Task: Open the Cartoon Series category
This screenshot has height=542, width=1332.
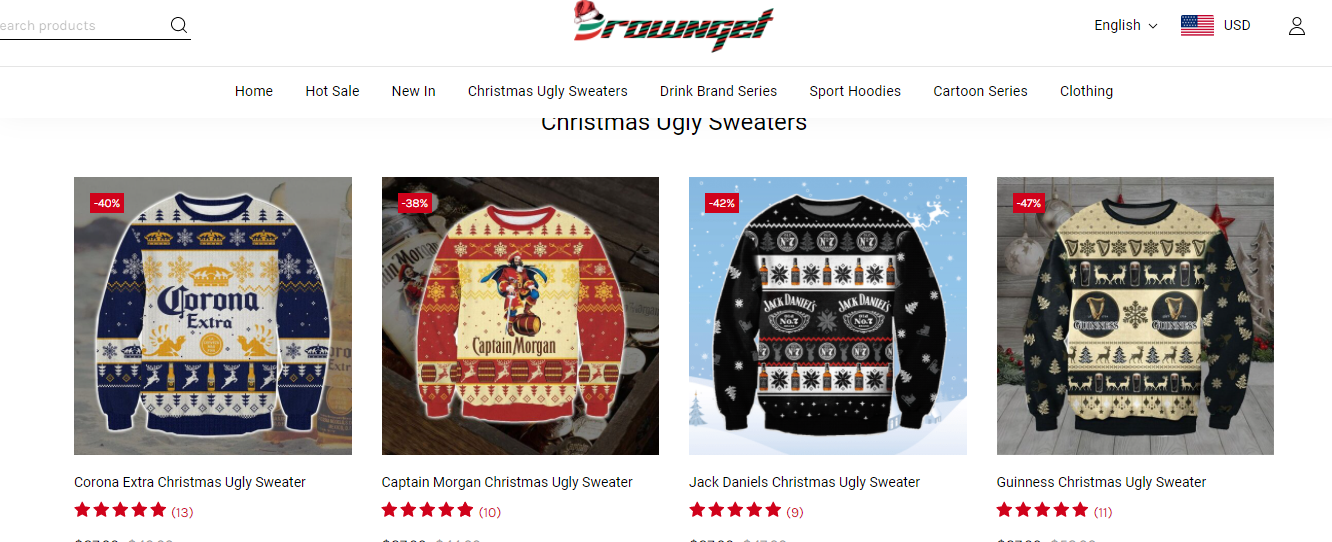Action: pyautogui.click(x=980, y=91)
